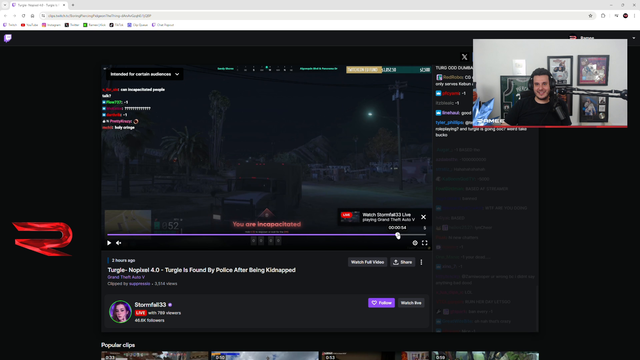Open the Ramee account avatar in the header
Viewport: 640px width, 360px height.
coord(573,38)
